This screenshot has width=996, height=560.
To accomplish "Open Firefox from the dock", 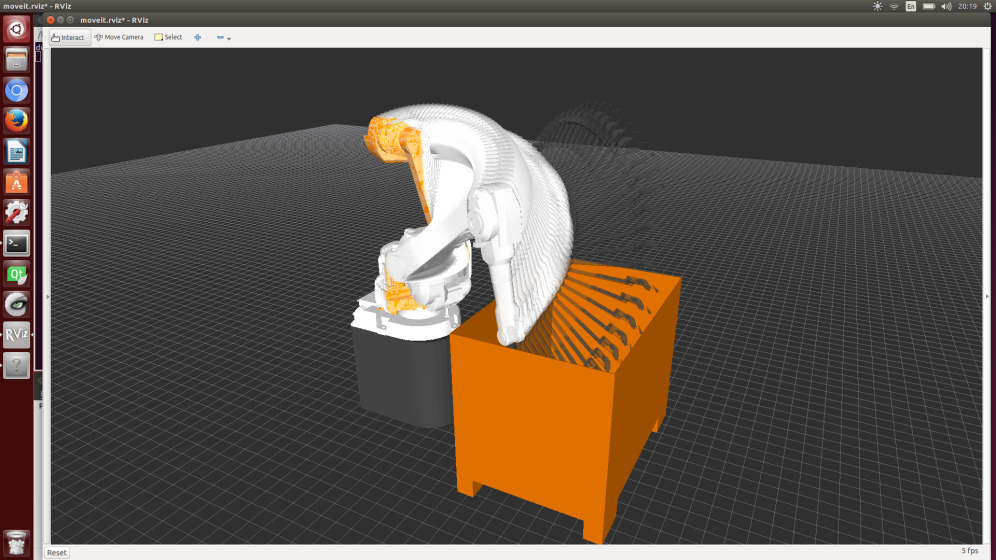I will [x=16, y=120].
